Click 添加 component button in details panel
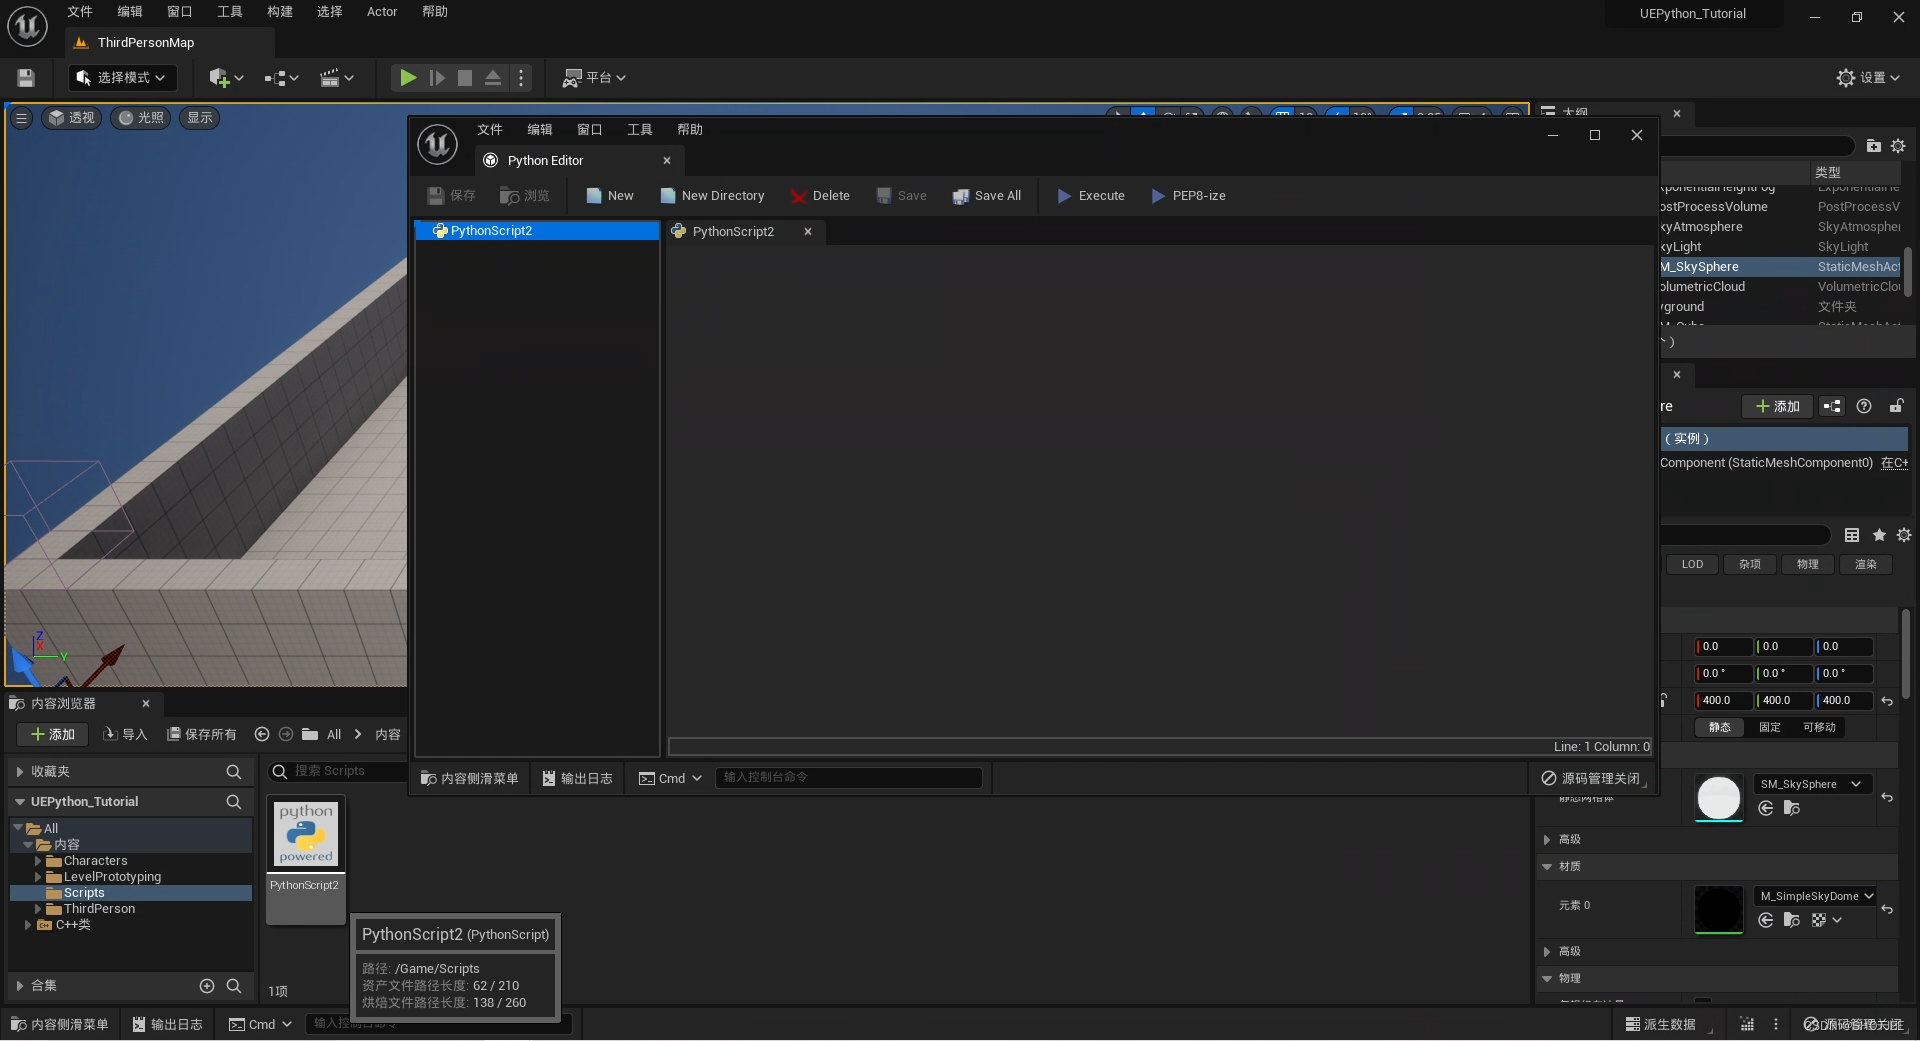Viewport: 1920px width, 1041px height. coord(1778,407)
